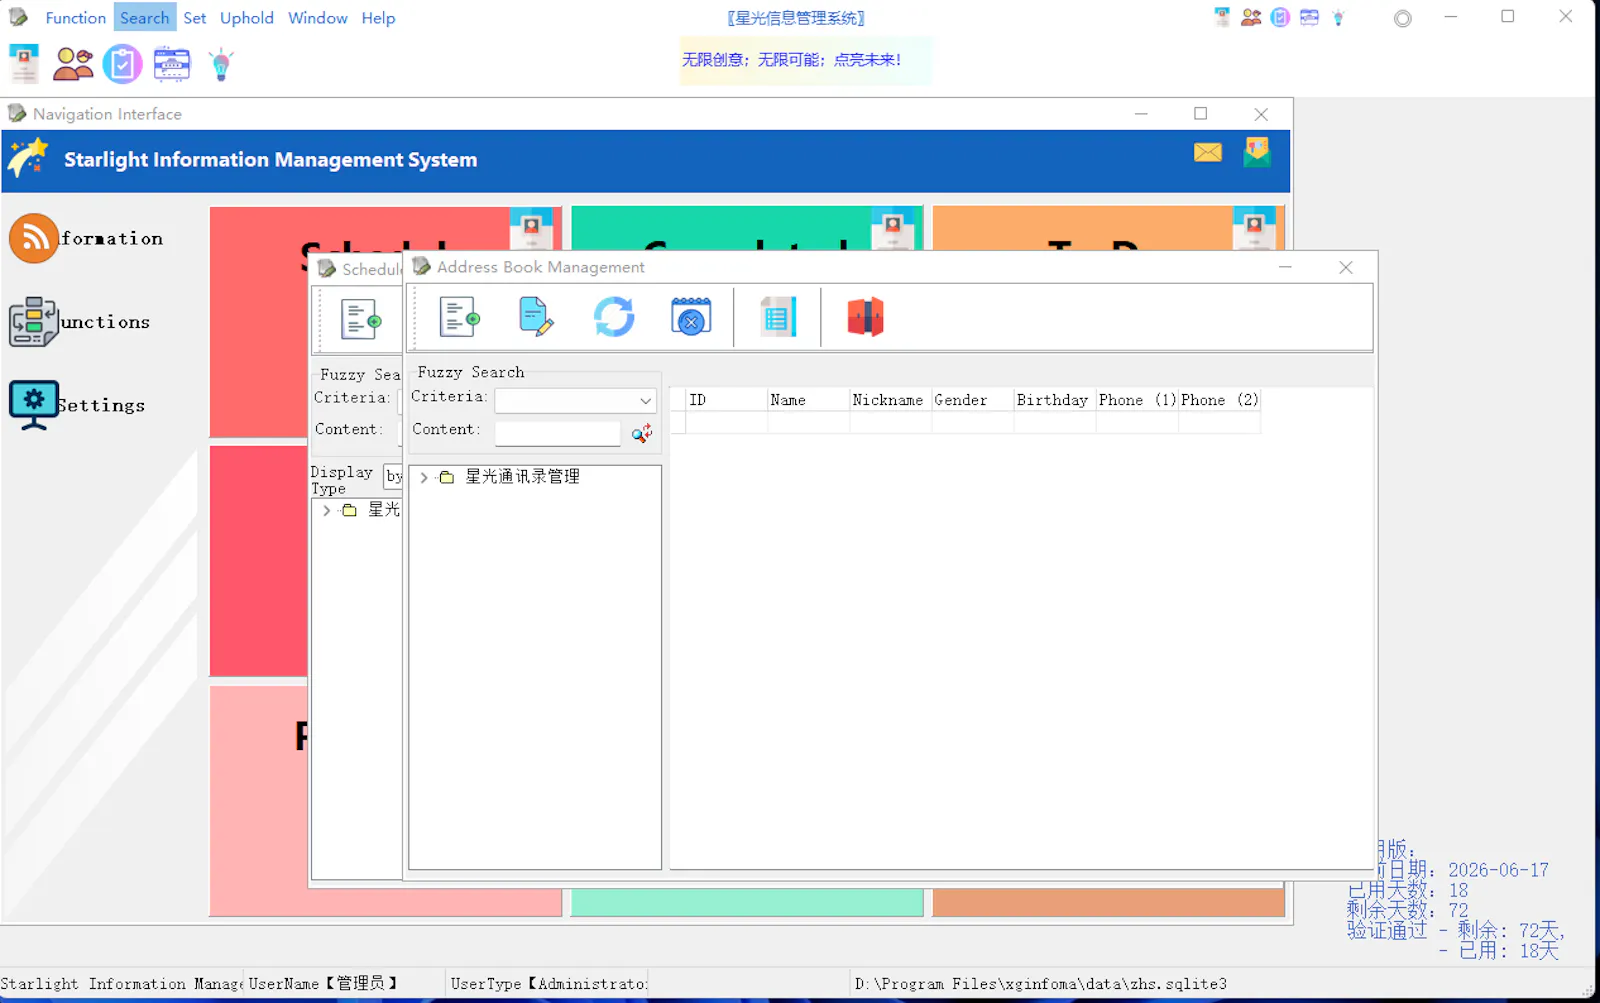Click the small clipboard icon in title bar

point(1280,17)
